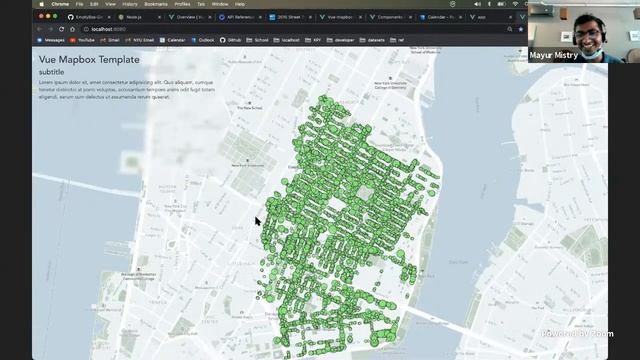Expand the datasets bookmarks folder
The image size is (640, 360).
click(372, 40)
